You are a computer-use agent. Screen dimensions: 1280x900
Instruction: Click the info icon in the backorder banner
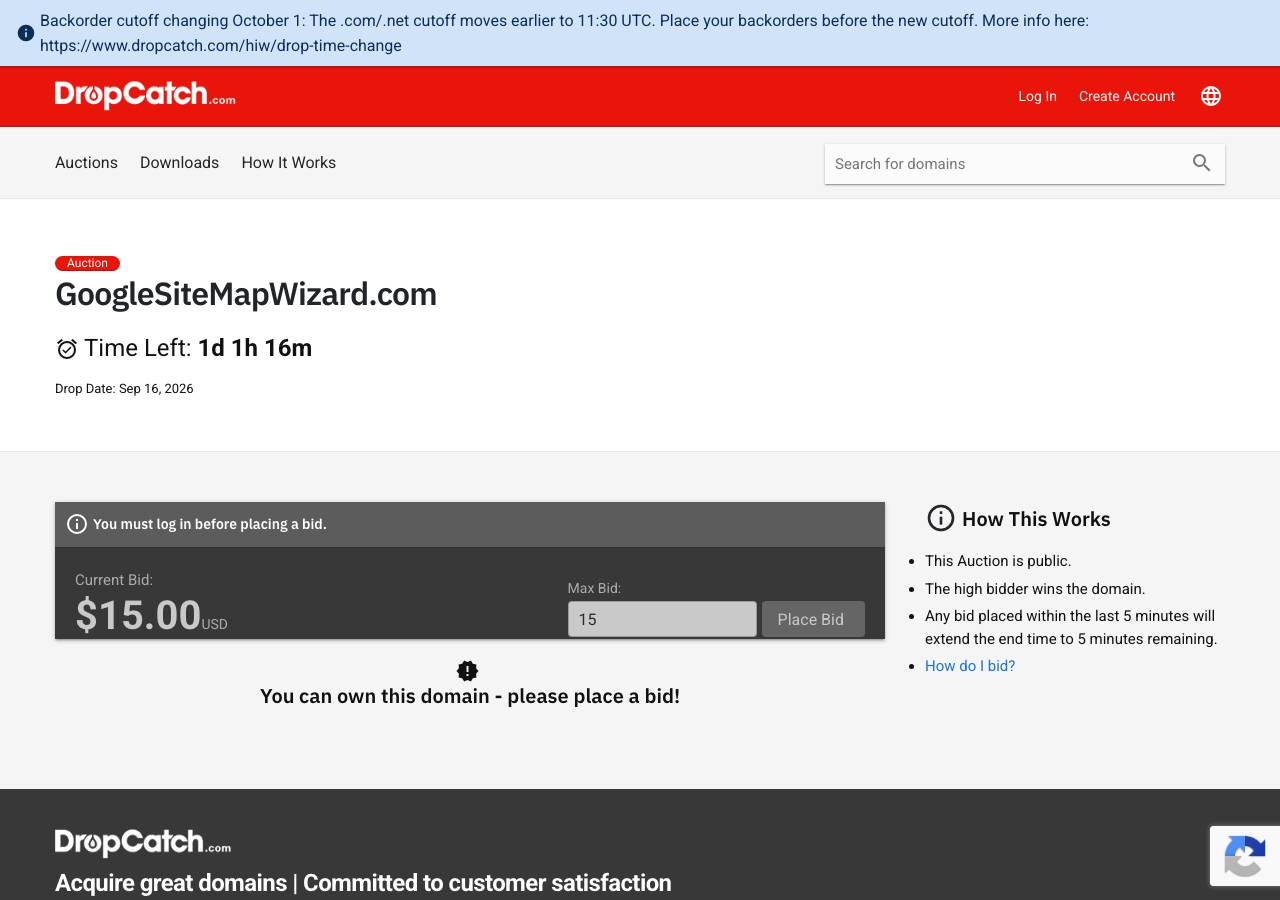pos(26,33)
